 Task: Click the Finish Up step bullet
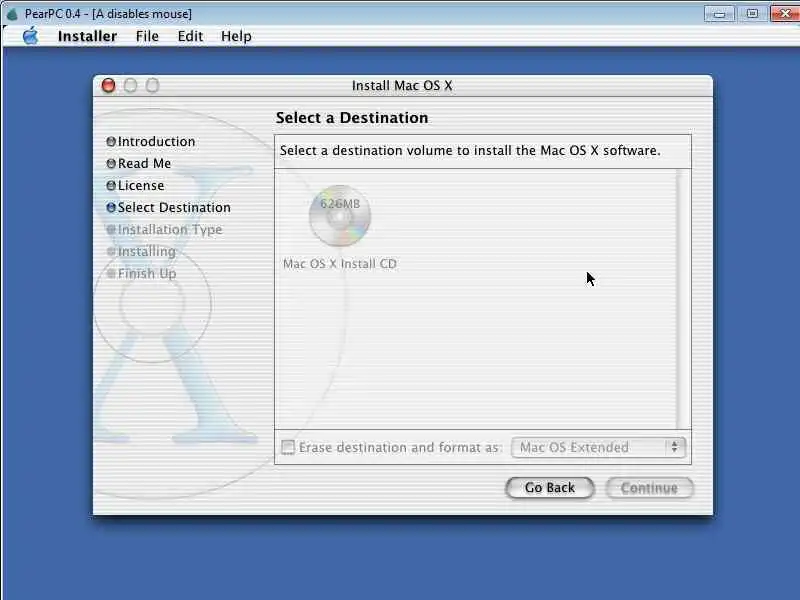pyautogui.click(x=111, y=273)
